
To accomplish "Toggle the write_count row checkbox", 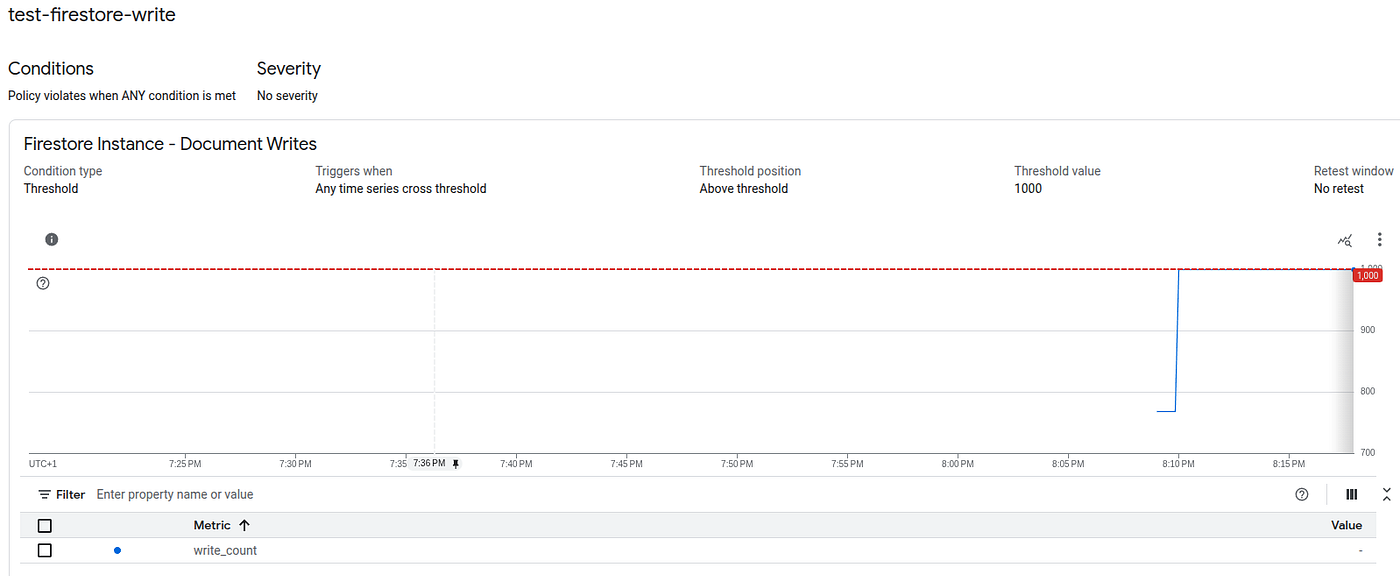I will (x=44, y=551).
